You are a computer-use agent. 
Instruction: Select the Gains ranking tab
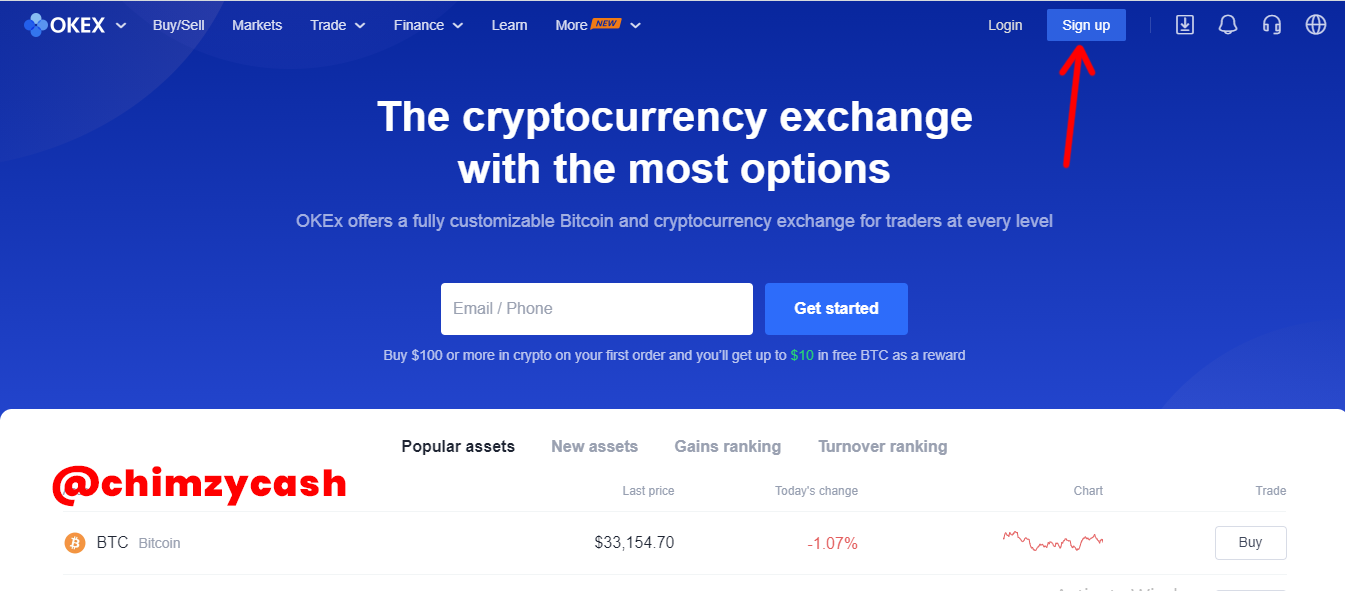click(x=728, y=446)
